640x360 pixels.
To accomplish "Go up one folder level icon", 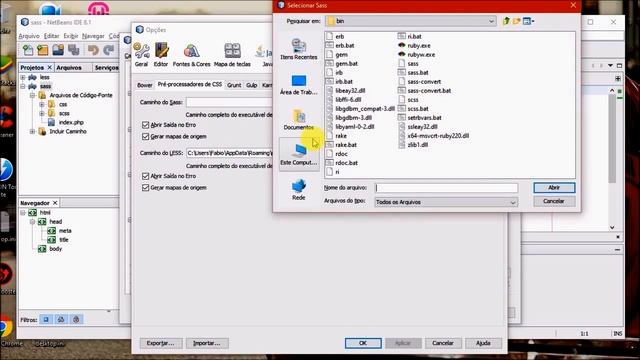I will pyautogui.click(x=506, y=21).
